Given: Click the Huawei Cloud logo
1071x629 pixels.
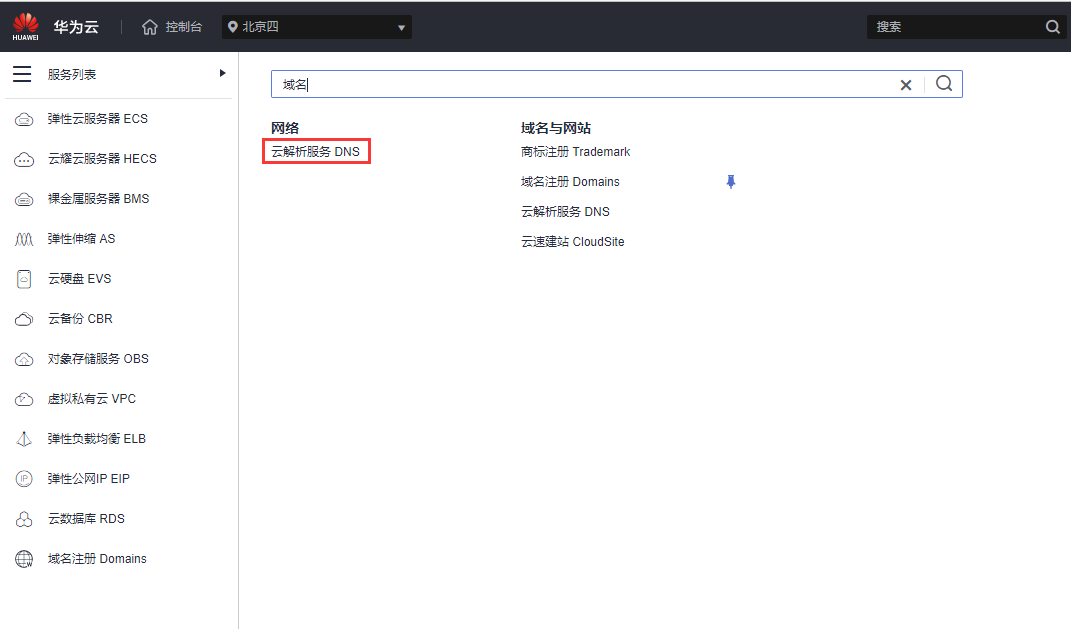Looking at the screenshot, I should (25, 27).
